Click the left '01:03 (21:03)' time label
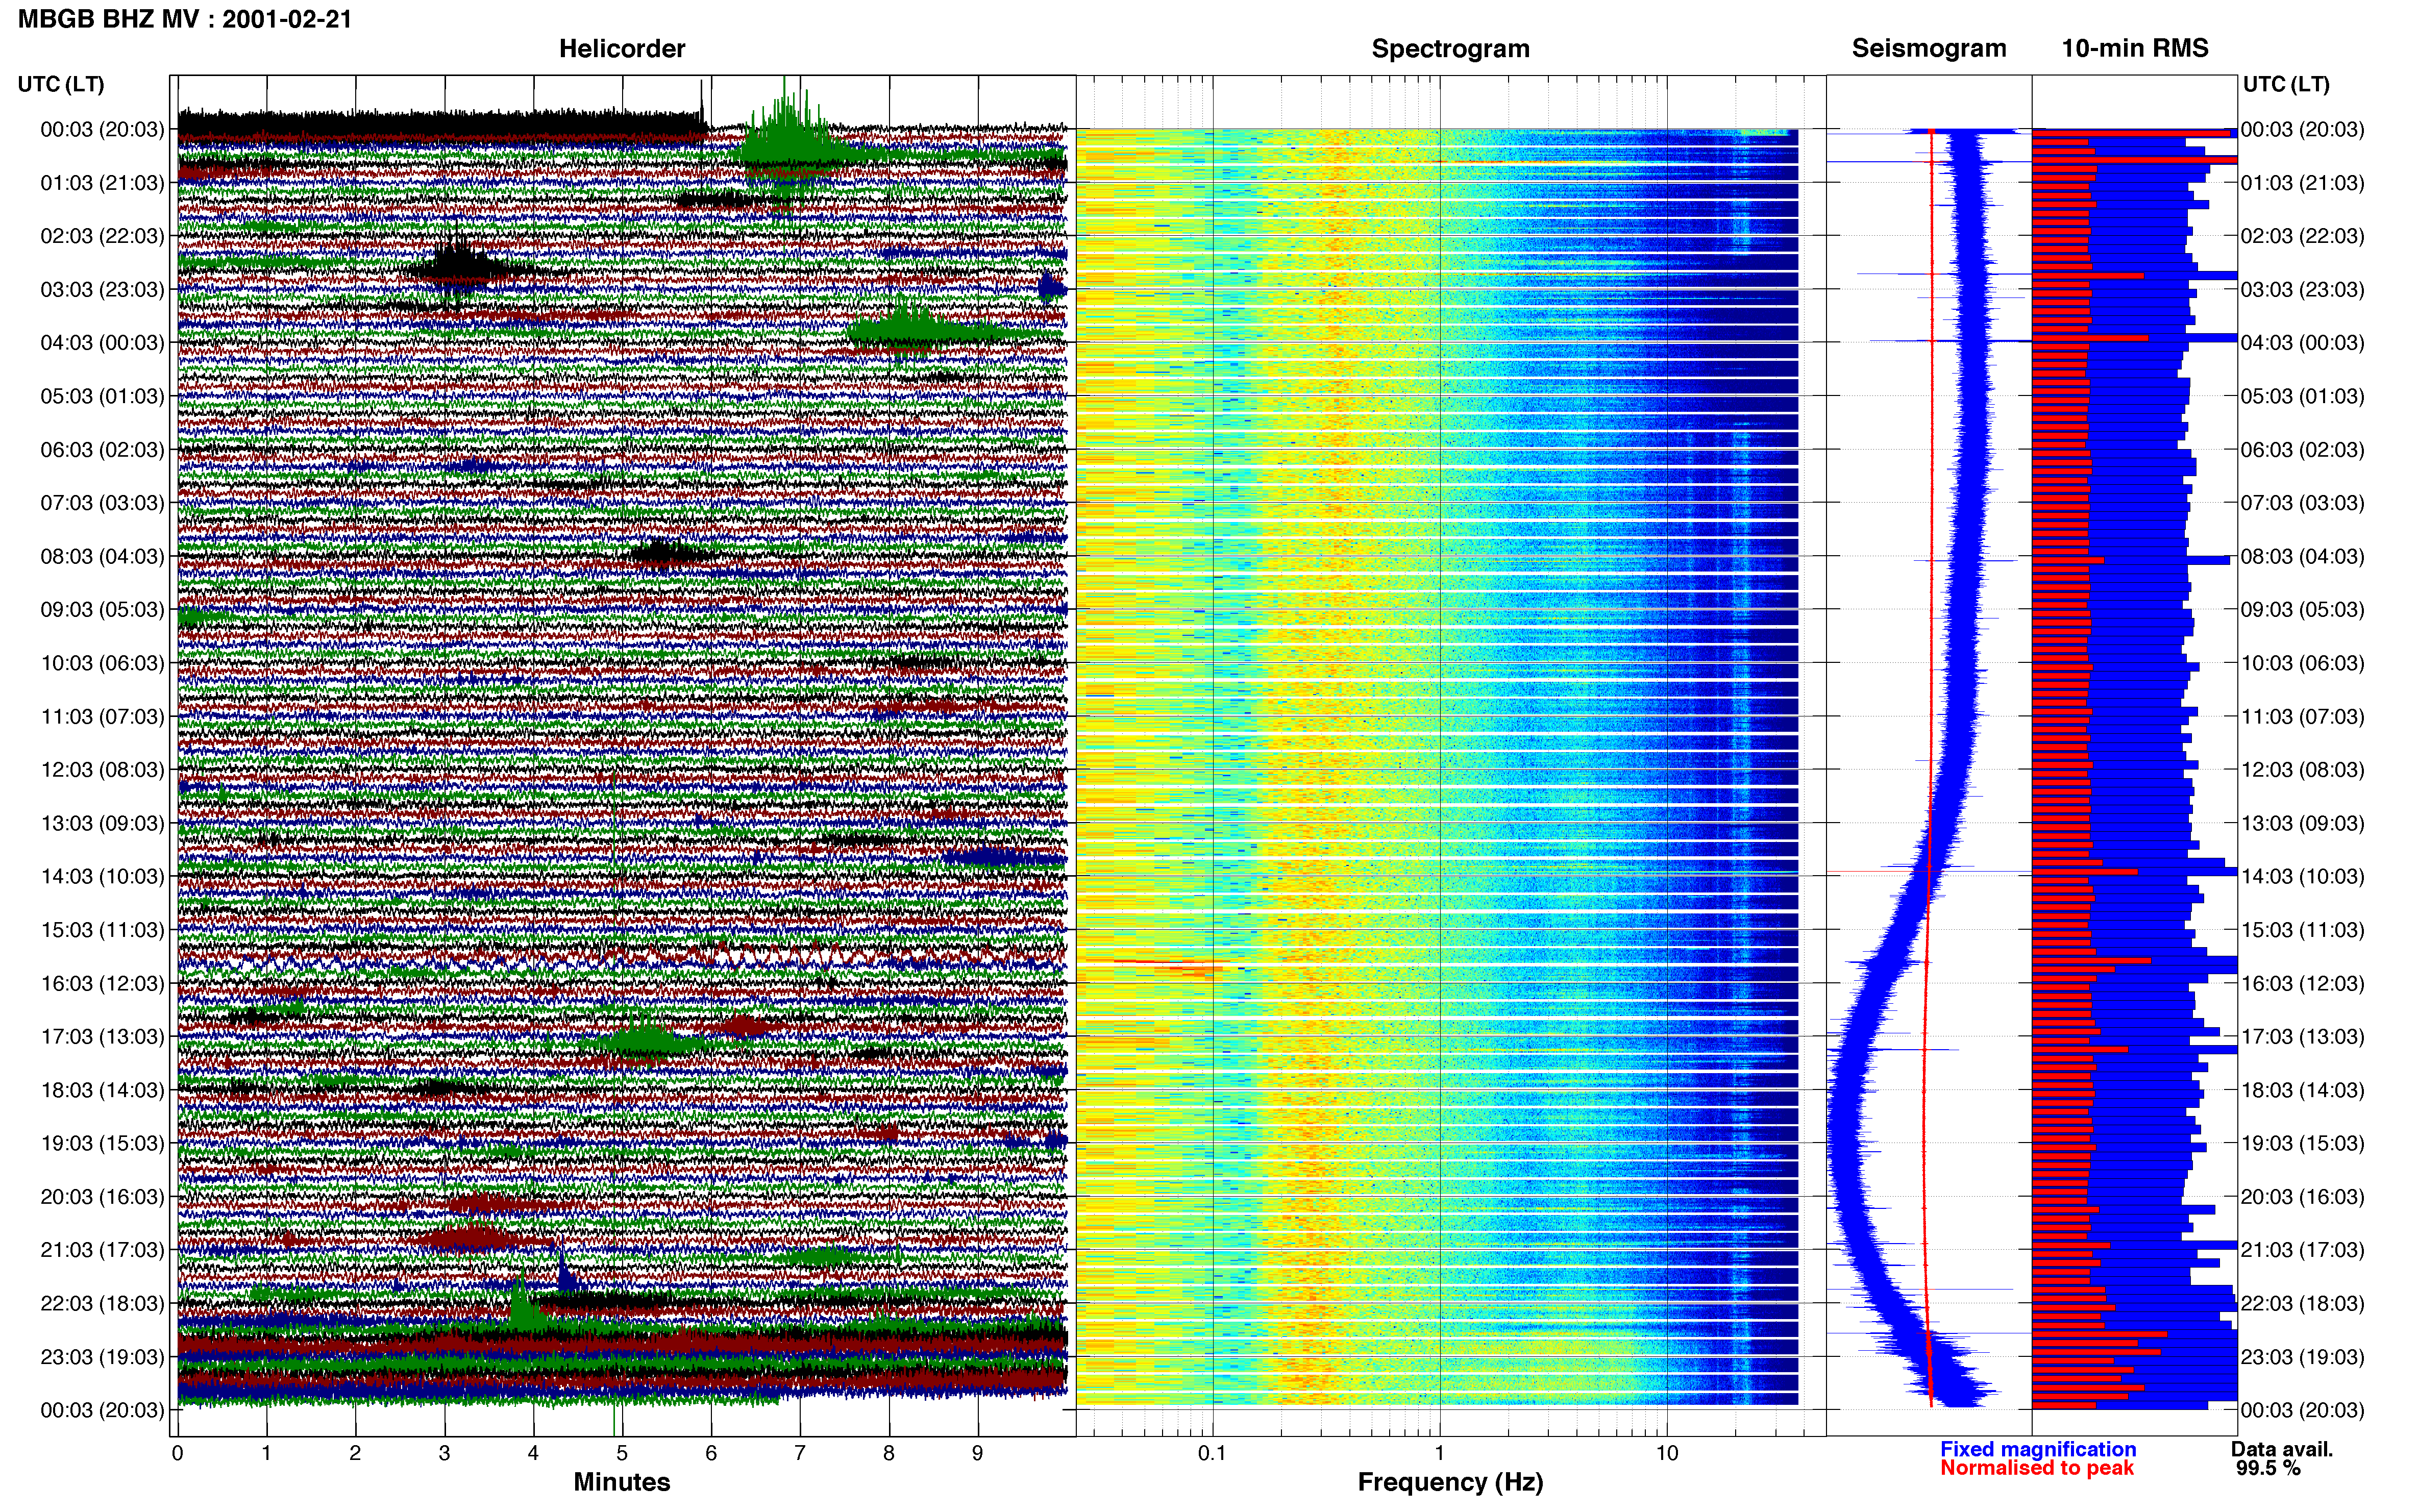 [102, 183]
